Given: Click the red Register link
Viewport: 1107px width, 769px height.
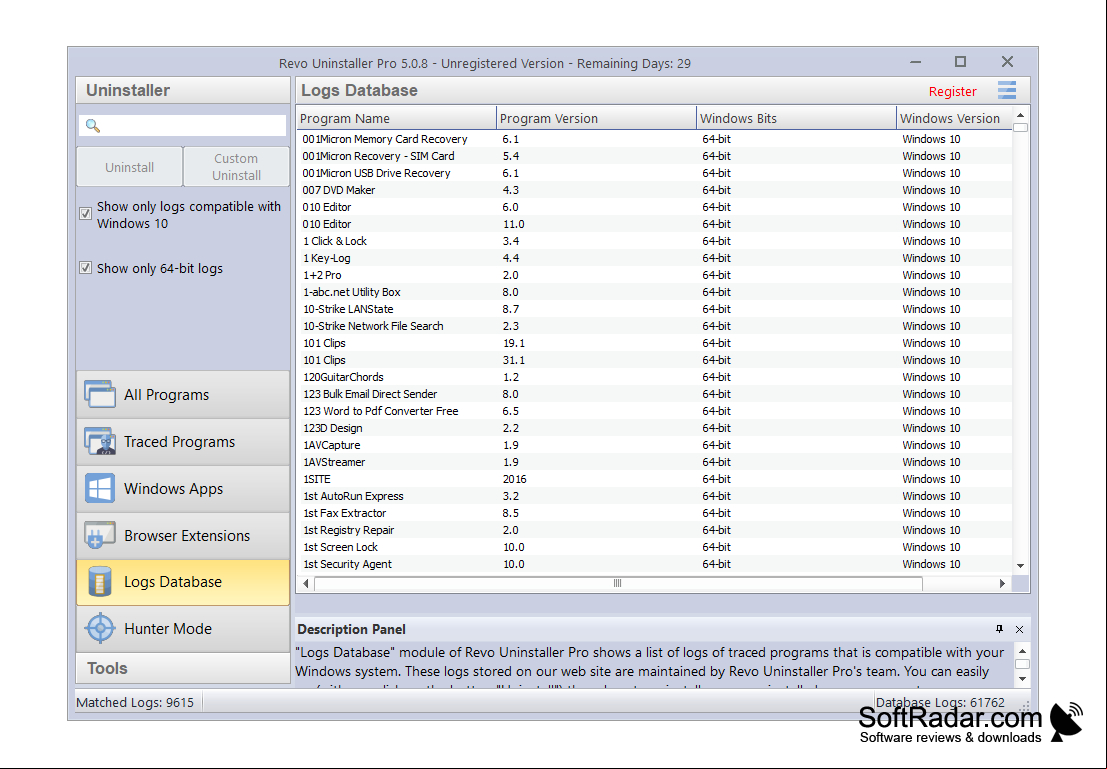Looking at the screenshot, I should coord(952,91).
